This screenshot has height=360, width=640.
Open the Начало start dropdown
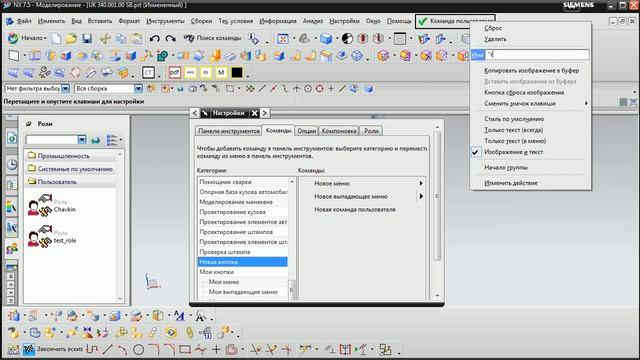pyautogui.click(x=27, y=38)
